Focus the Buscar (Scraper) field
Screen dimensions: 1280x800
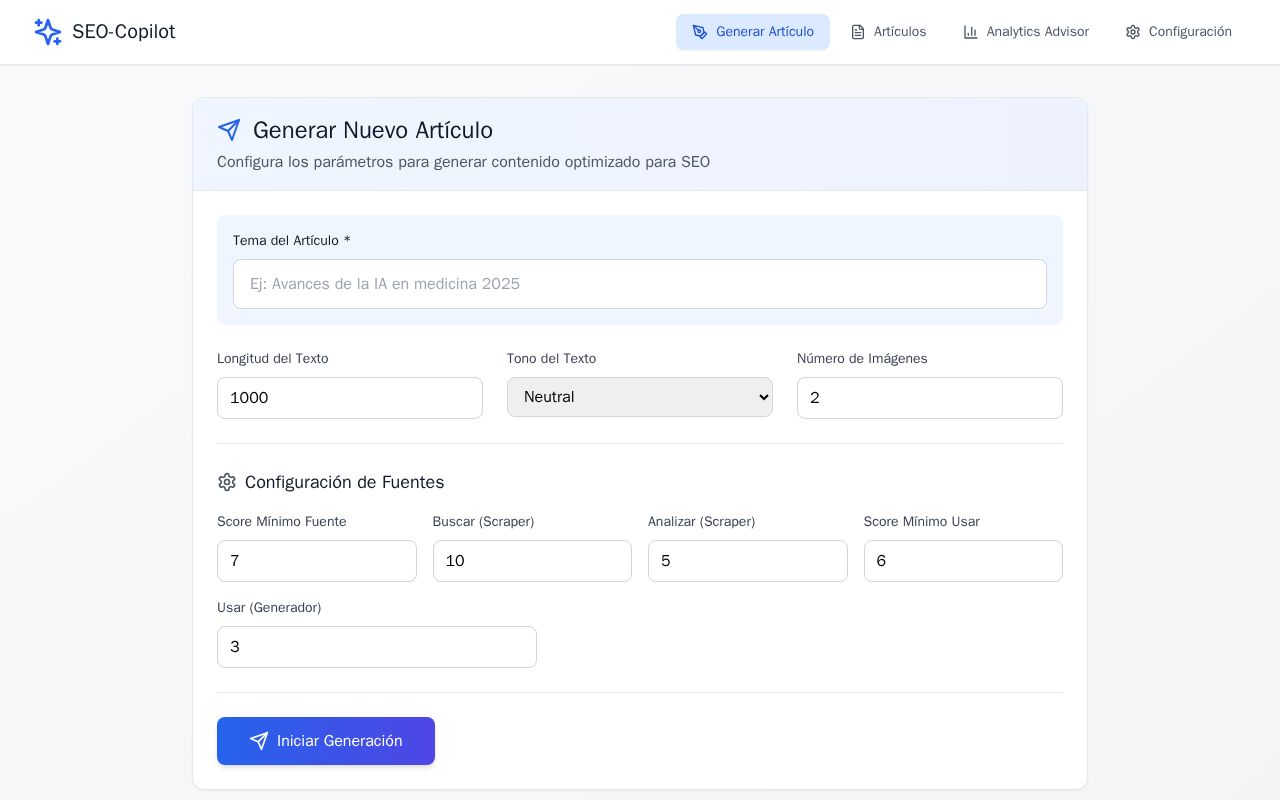point(532,561)
